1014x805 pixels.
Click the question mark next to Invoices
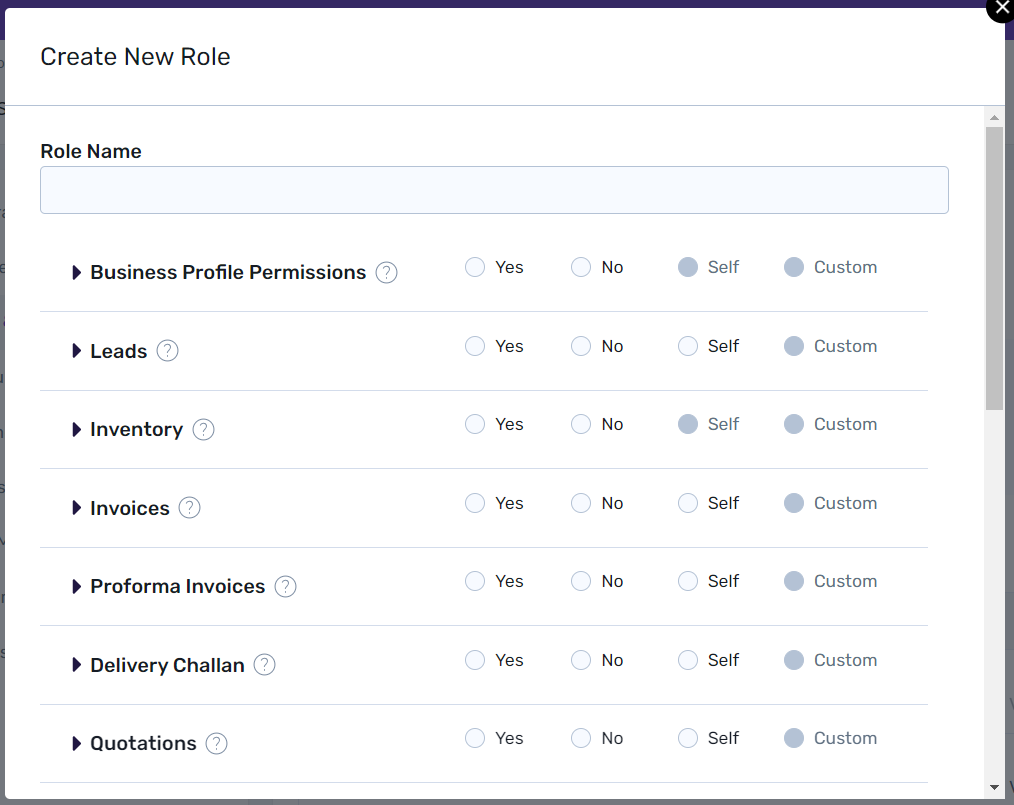click(190, 508)
